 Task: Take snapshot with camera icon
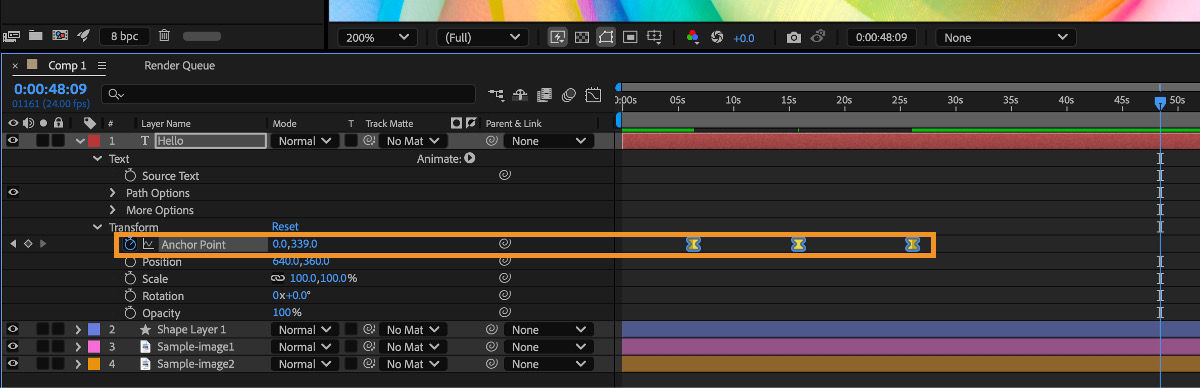793,37
